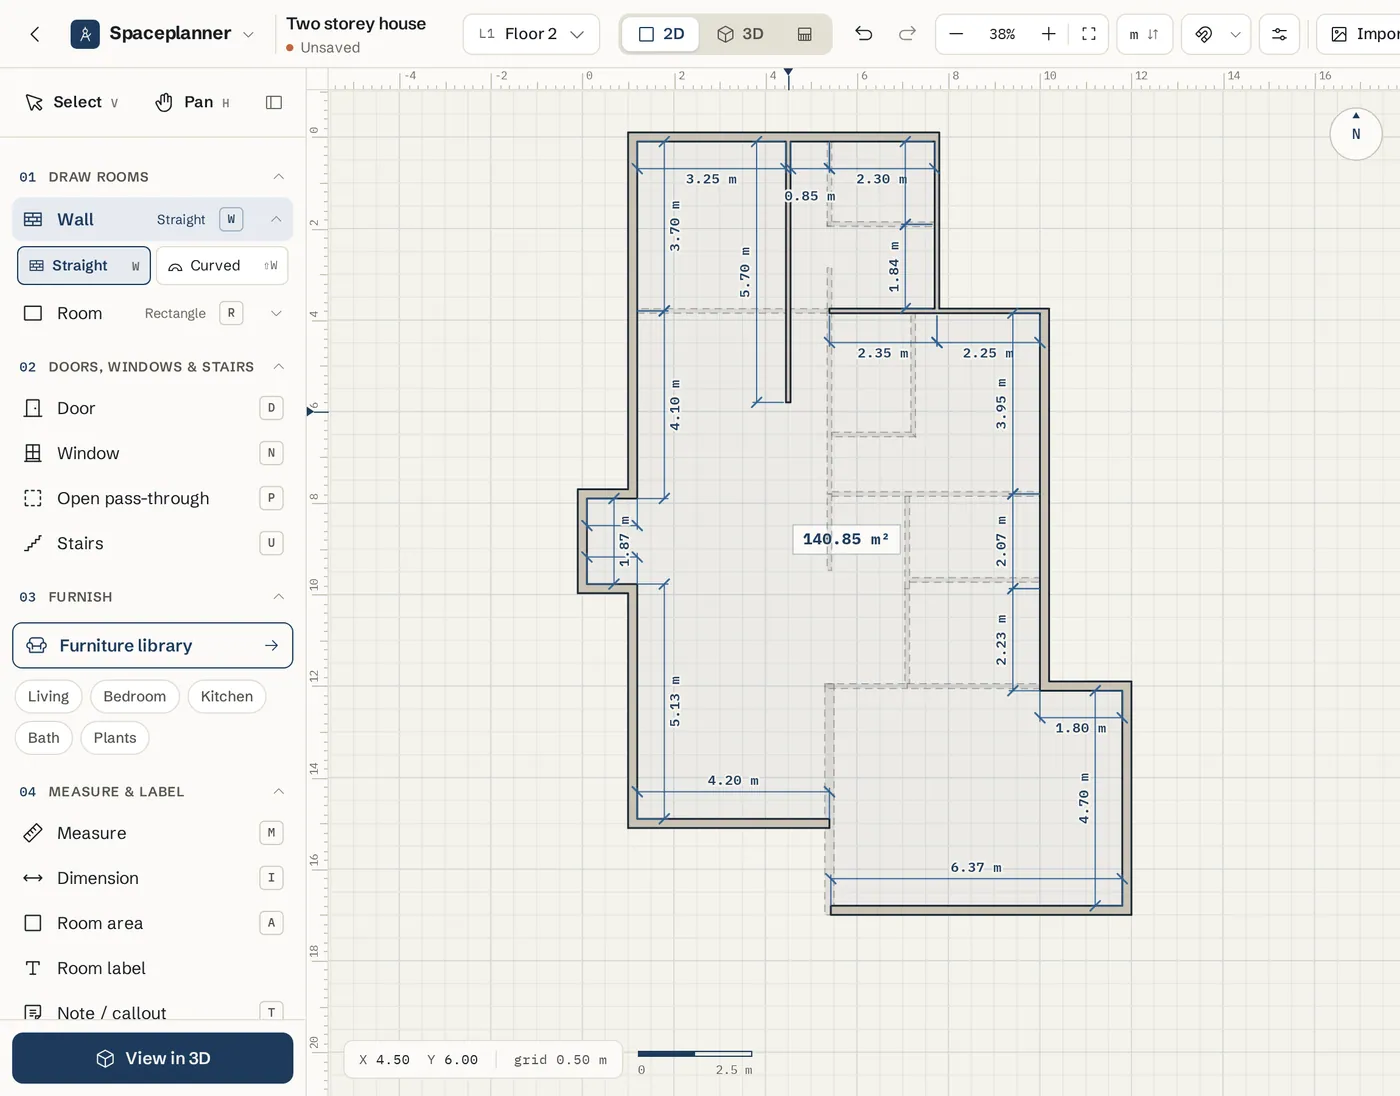This screenshot has height=1096, width=1400.
Task: Select the Measure tool
Action: (x=153, y=833)
